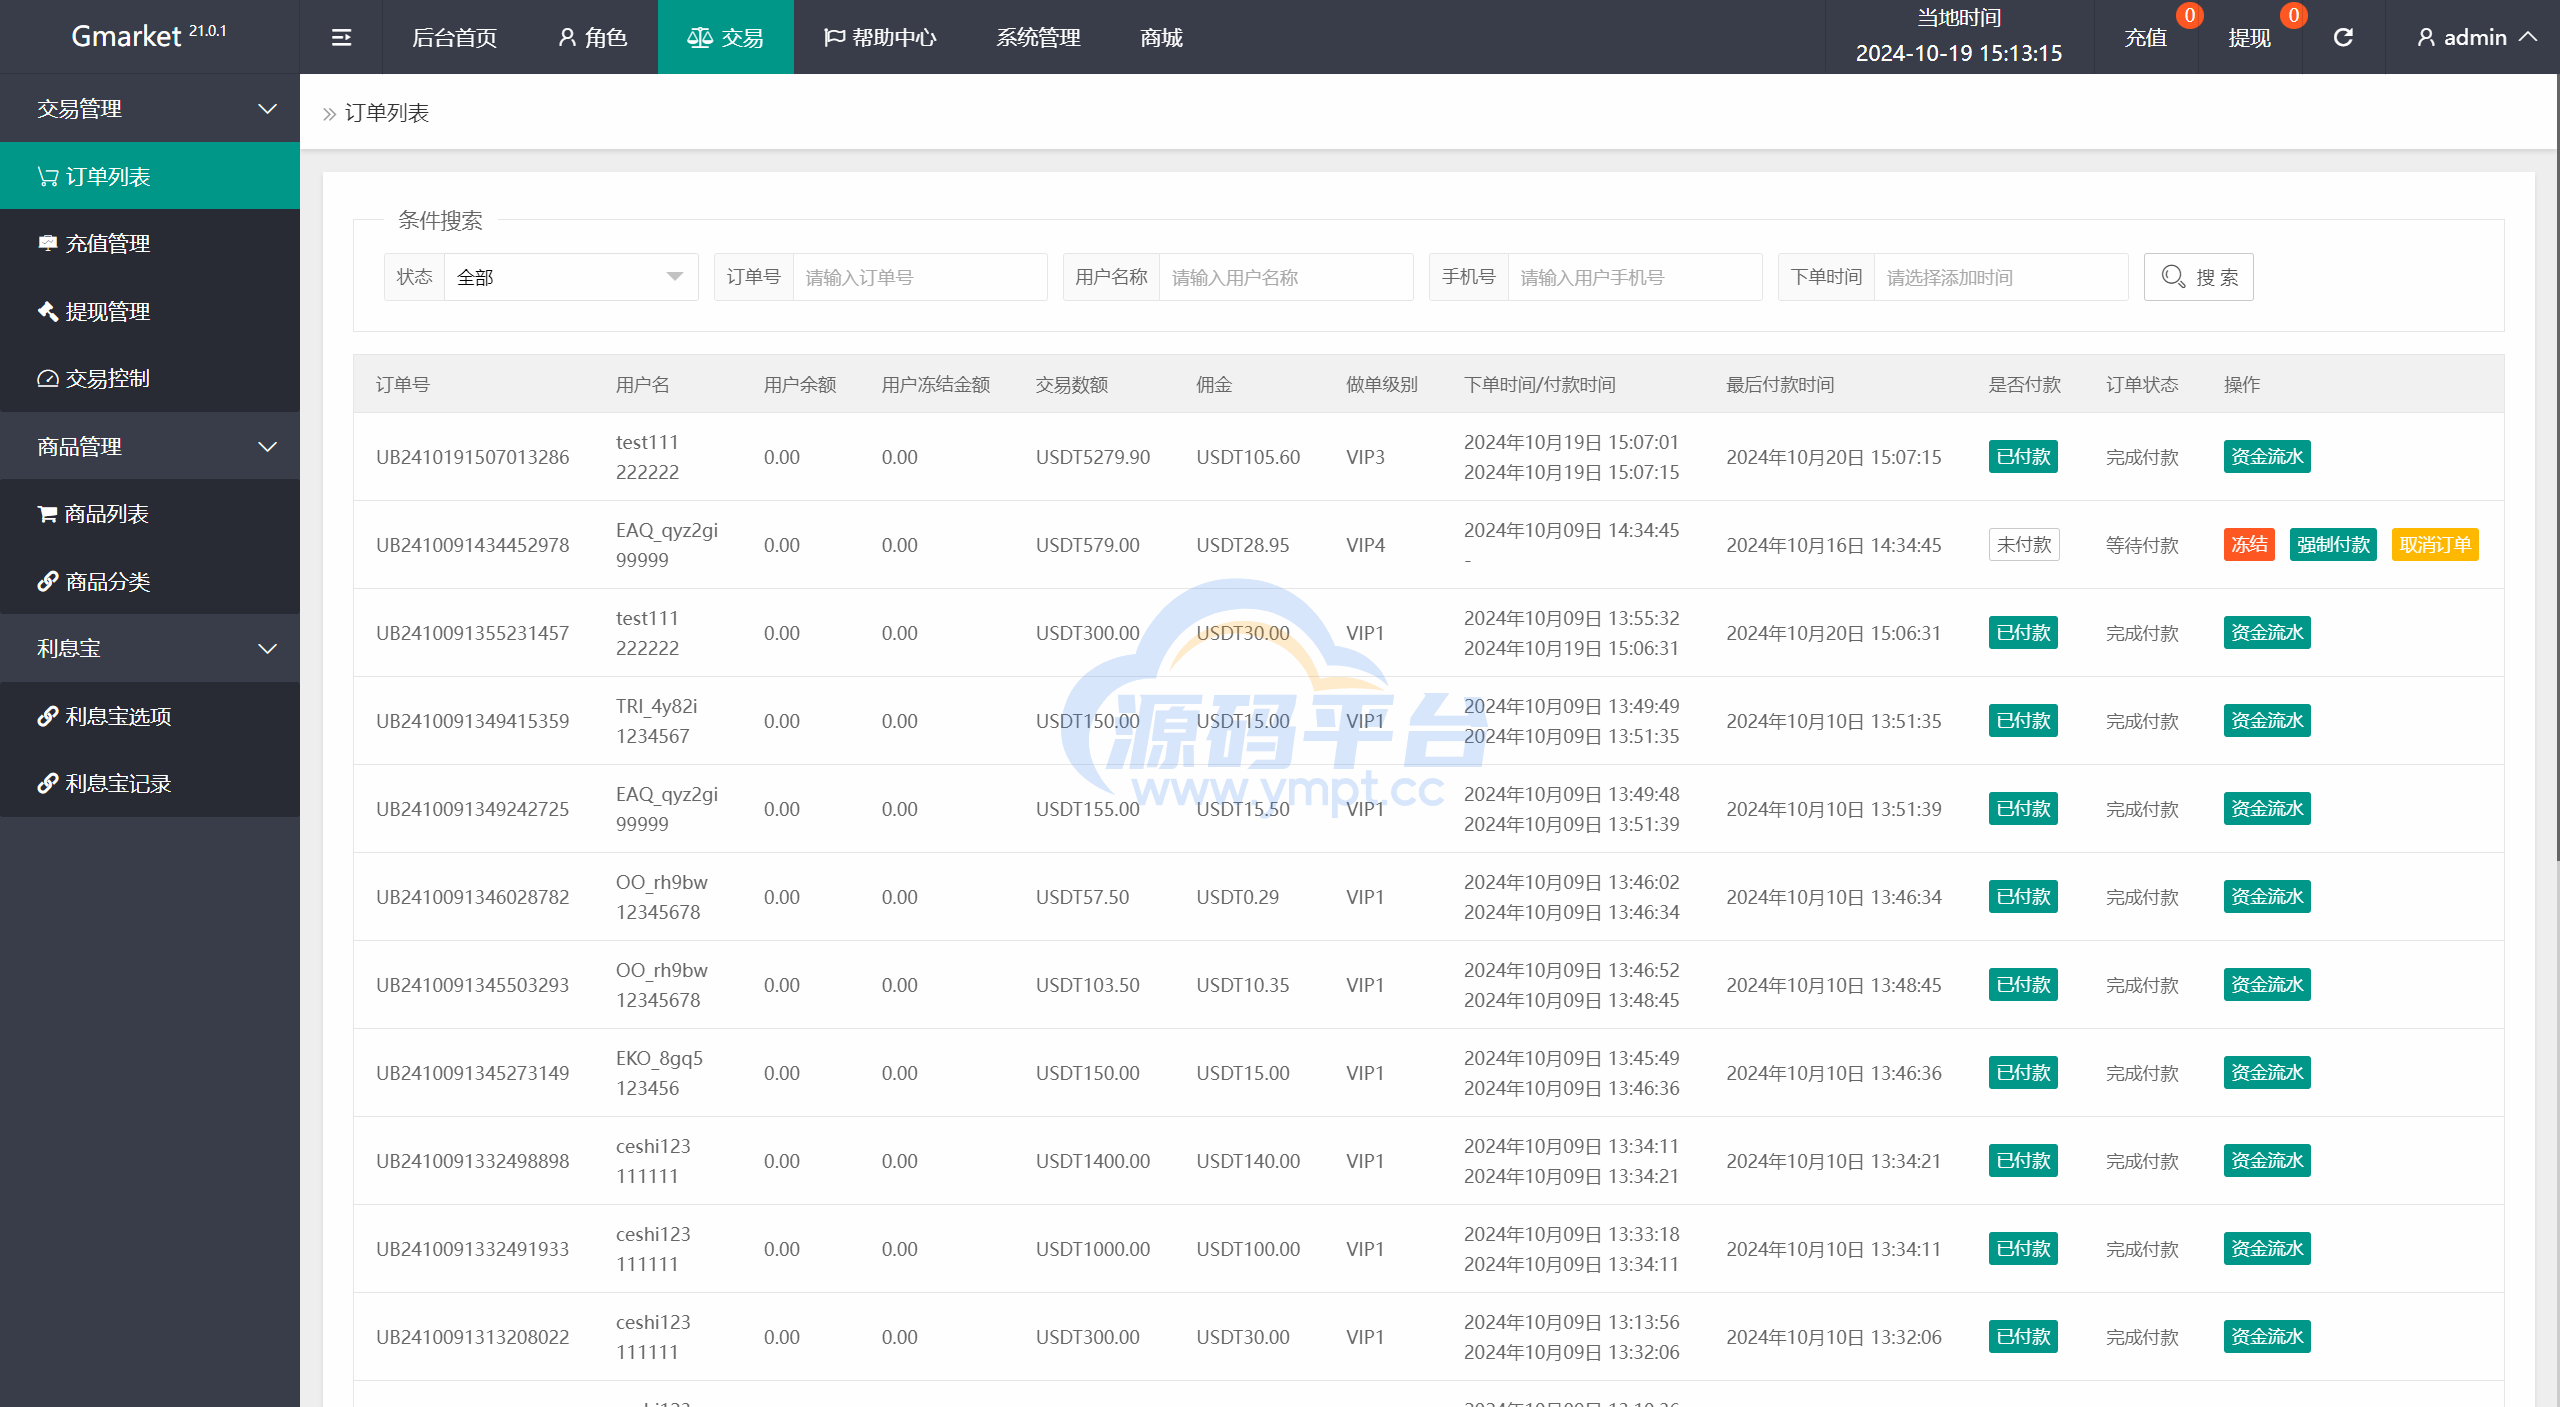2560x1407 pixels.
Task: Click the link icon for 利息宝选项
Action: 48,716
